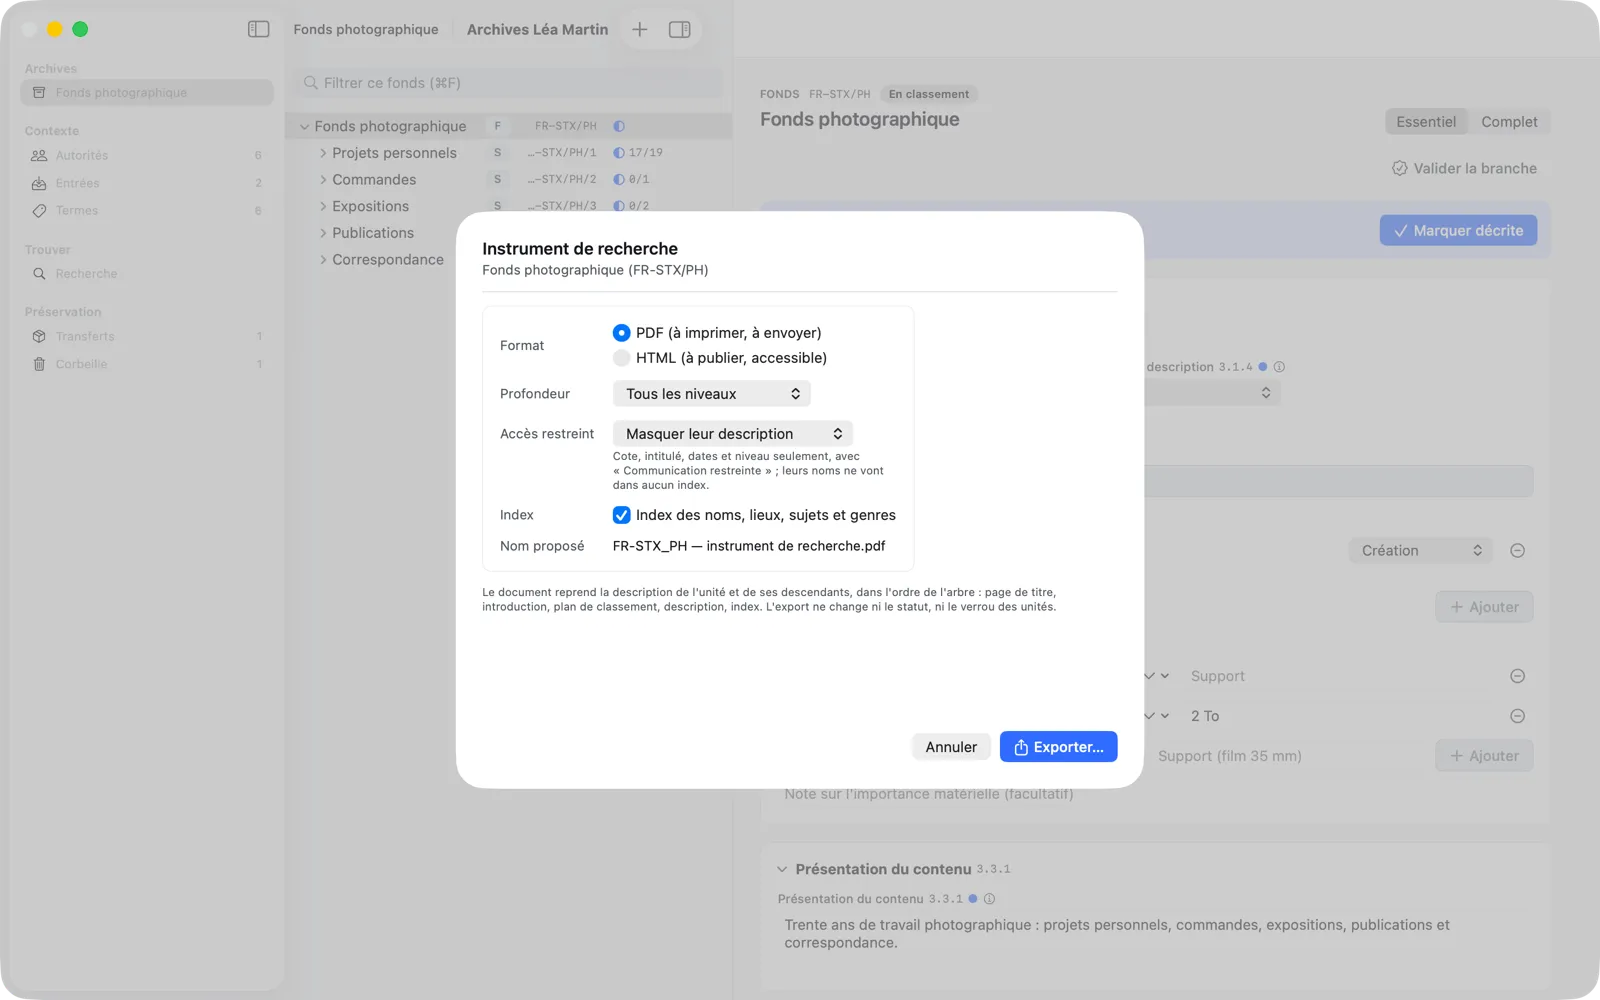Expand the Projets personnels tree node
This screenshot has width=1600, height=1000.
(x=323, y=153)
